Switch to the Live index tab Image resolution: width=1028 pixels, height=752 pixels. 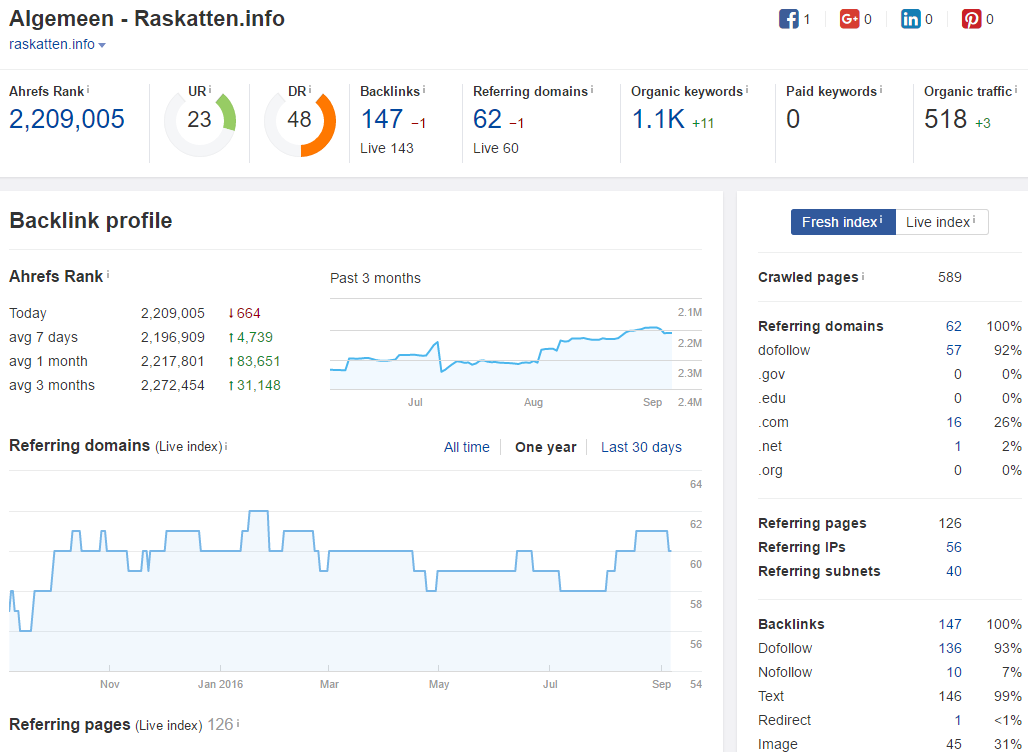pyautogui.click(x=941, y=222)
